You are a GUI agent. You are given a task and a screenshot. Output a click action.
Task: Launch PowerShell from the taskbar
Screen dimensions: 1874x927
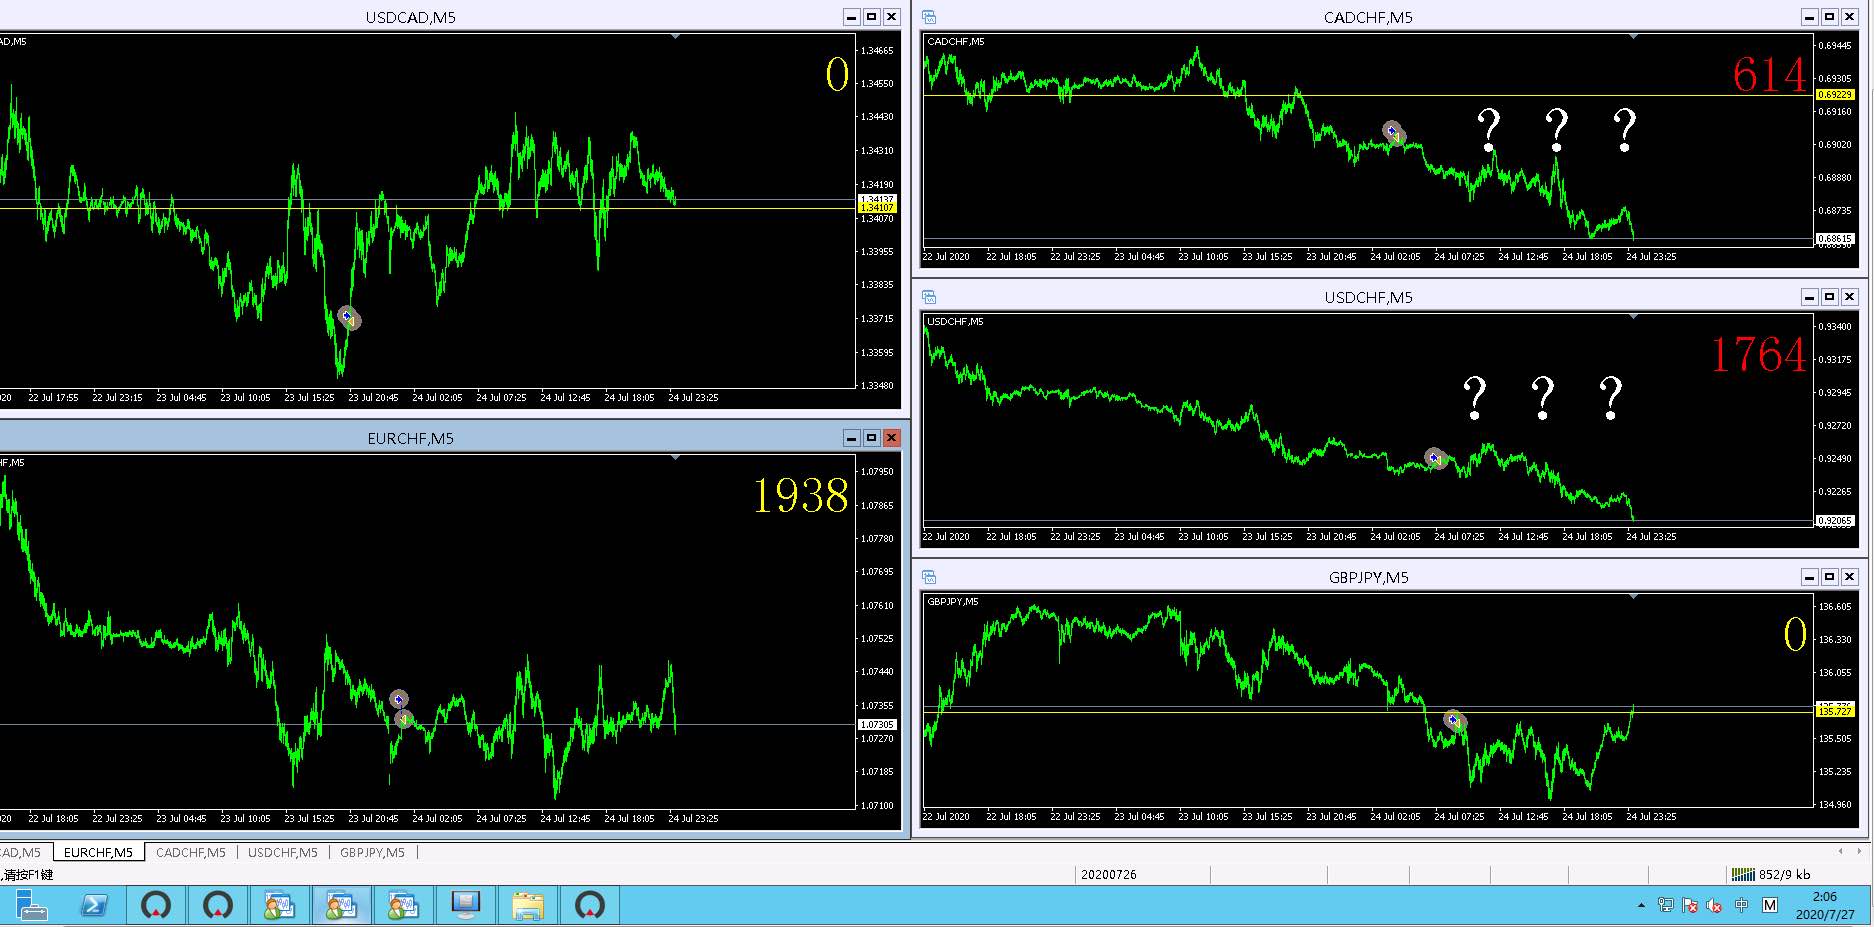coord(94,905)
